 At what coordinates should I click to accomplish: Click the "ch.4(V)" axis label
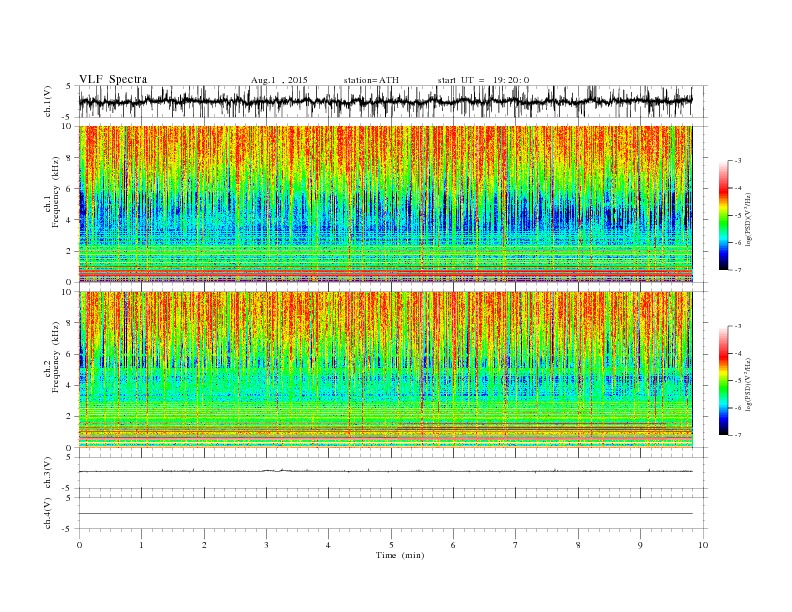(48, 513)
